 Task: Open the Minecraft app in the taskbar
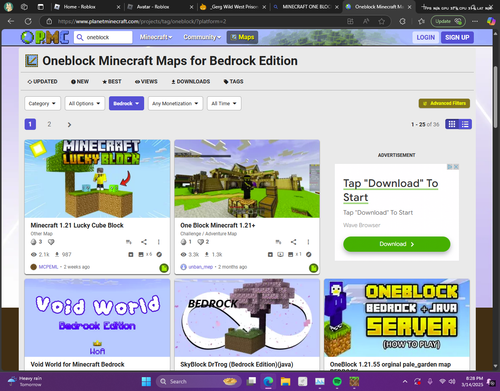(354, 381)
